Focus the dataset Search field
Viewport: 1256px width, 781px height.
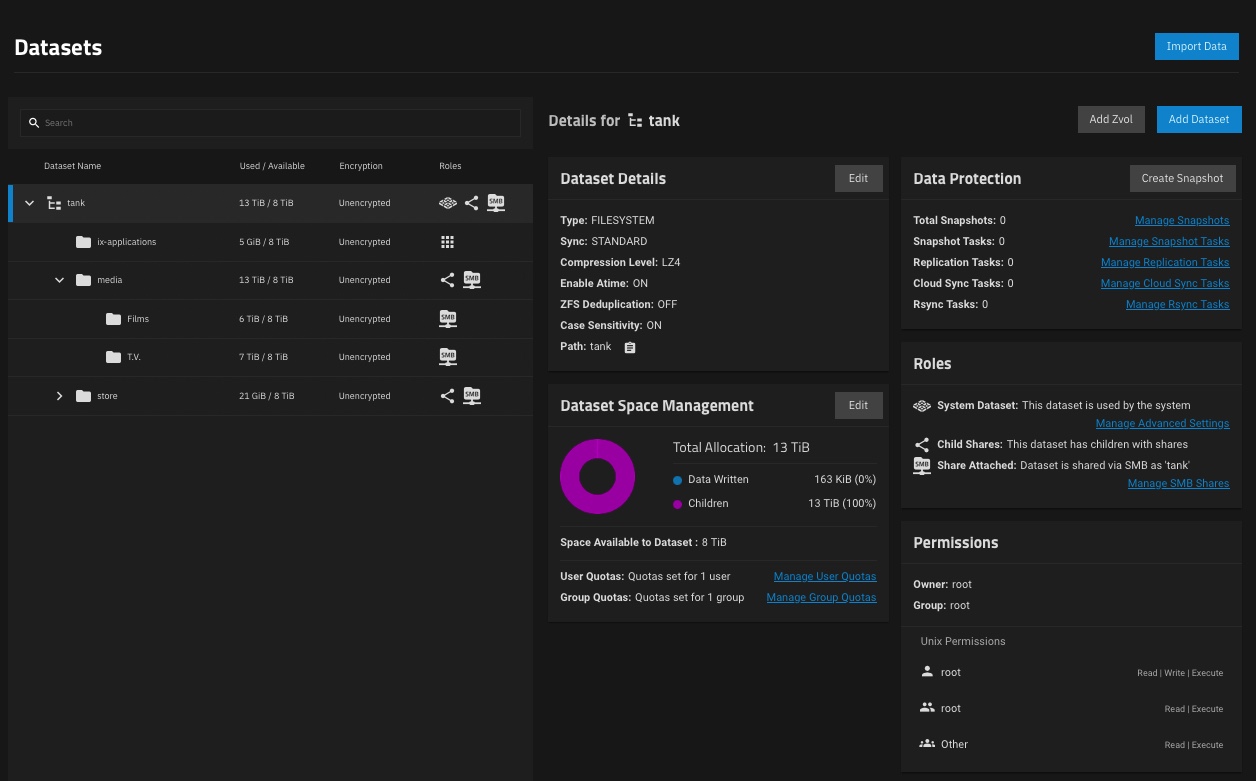point(270,123)
